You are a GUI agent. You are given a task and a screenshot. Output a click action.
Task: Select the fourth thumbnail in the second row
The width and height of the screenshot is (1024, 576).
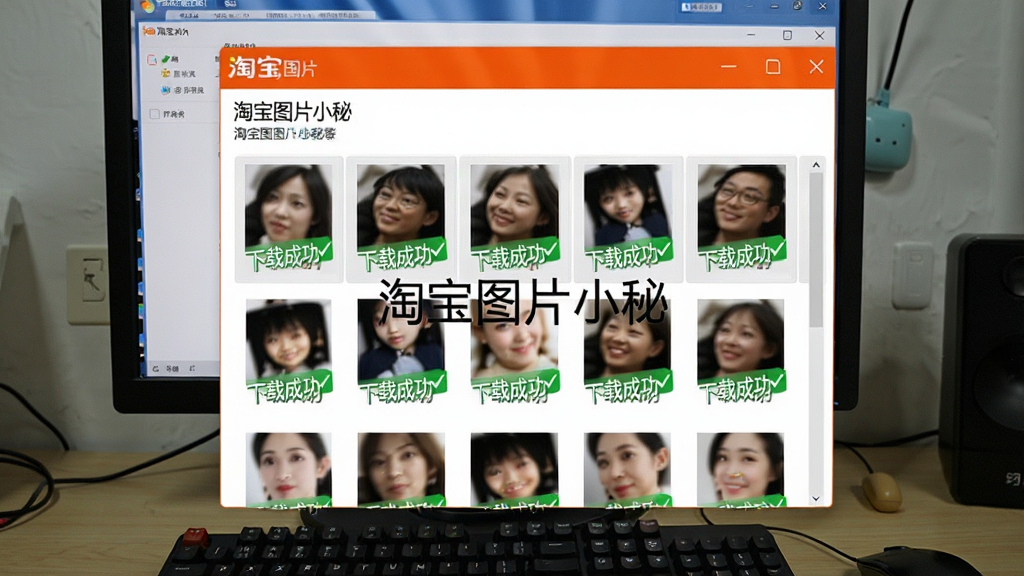point(628,351)
